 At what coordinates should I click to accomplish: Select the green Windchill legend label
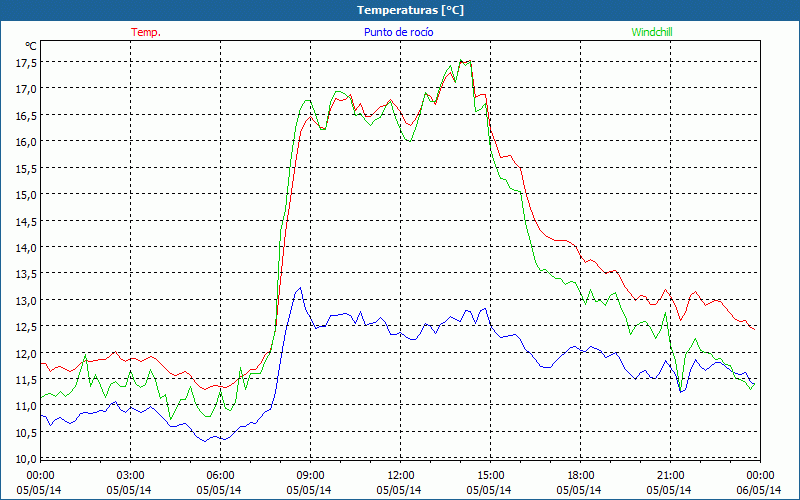[x=652, y=32]
